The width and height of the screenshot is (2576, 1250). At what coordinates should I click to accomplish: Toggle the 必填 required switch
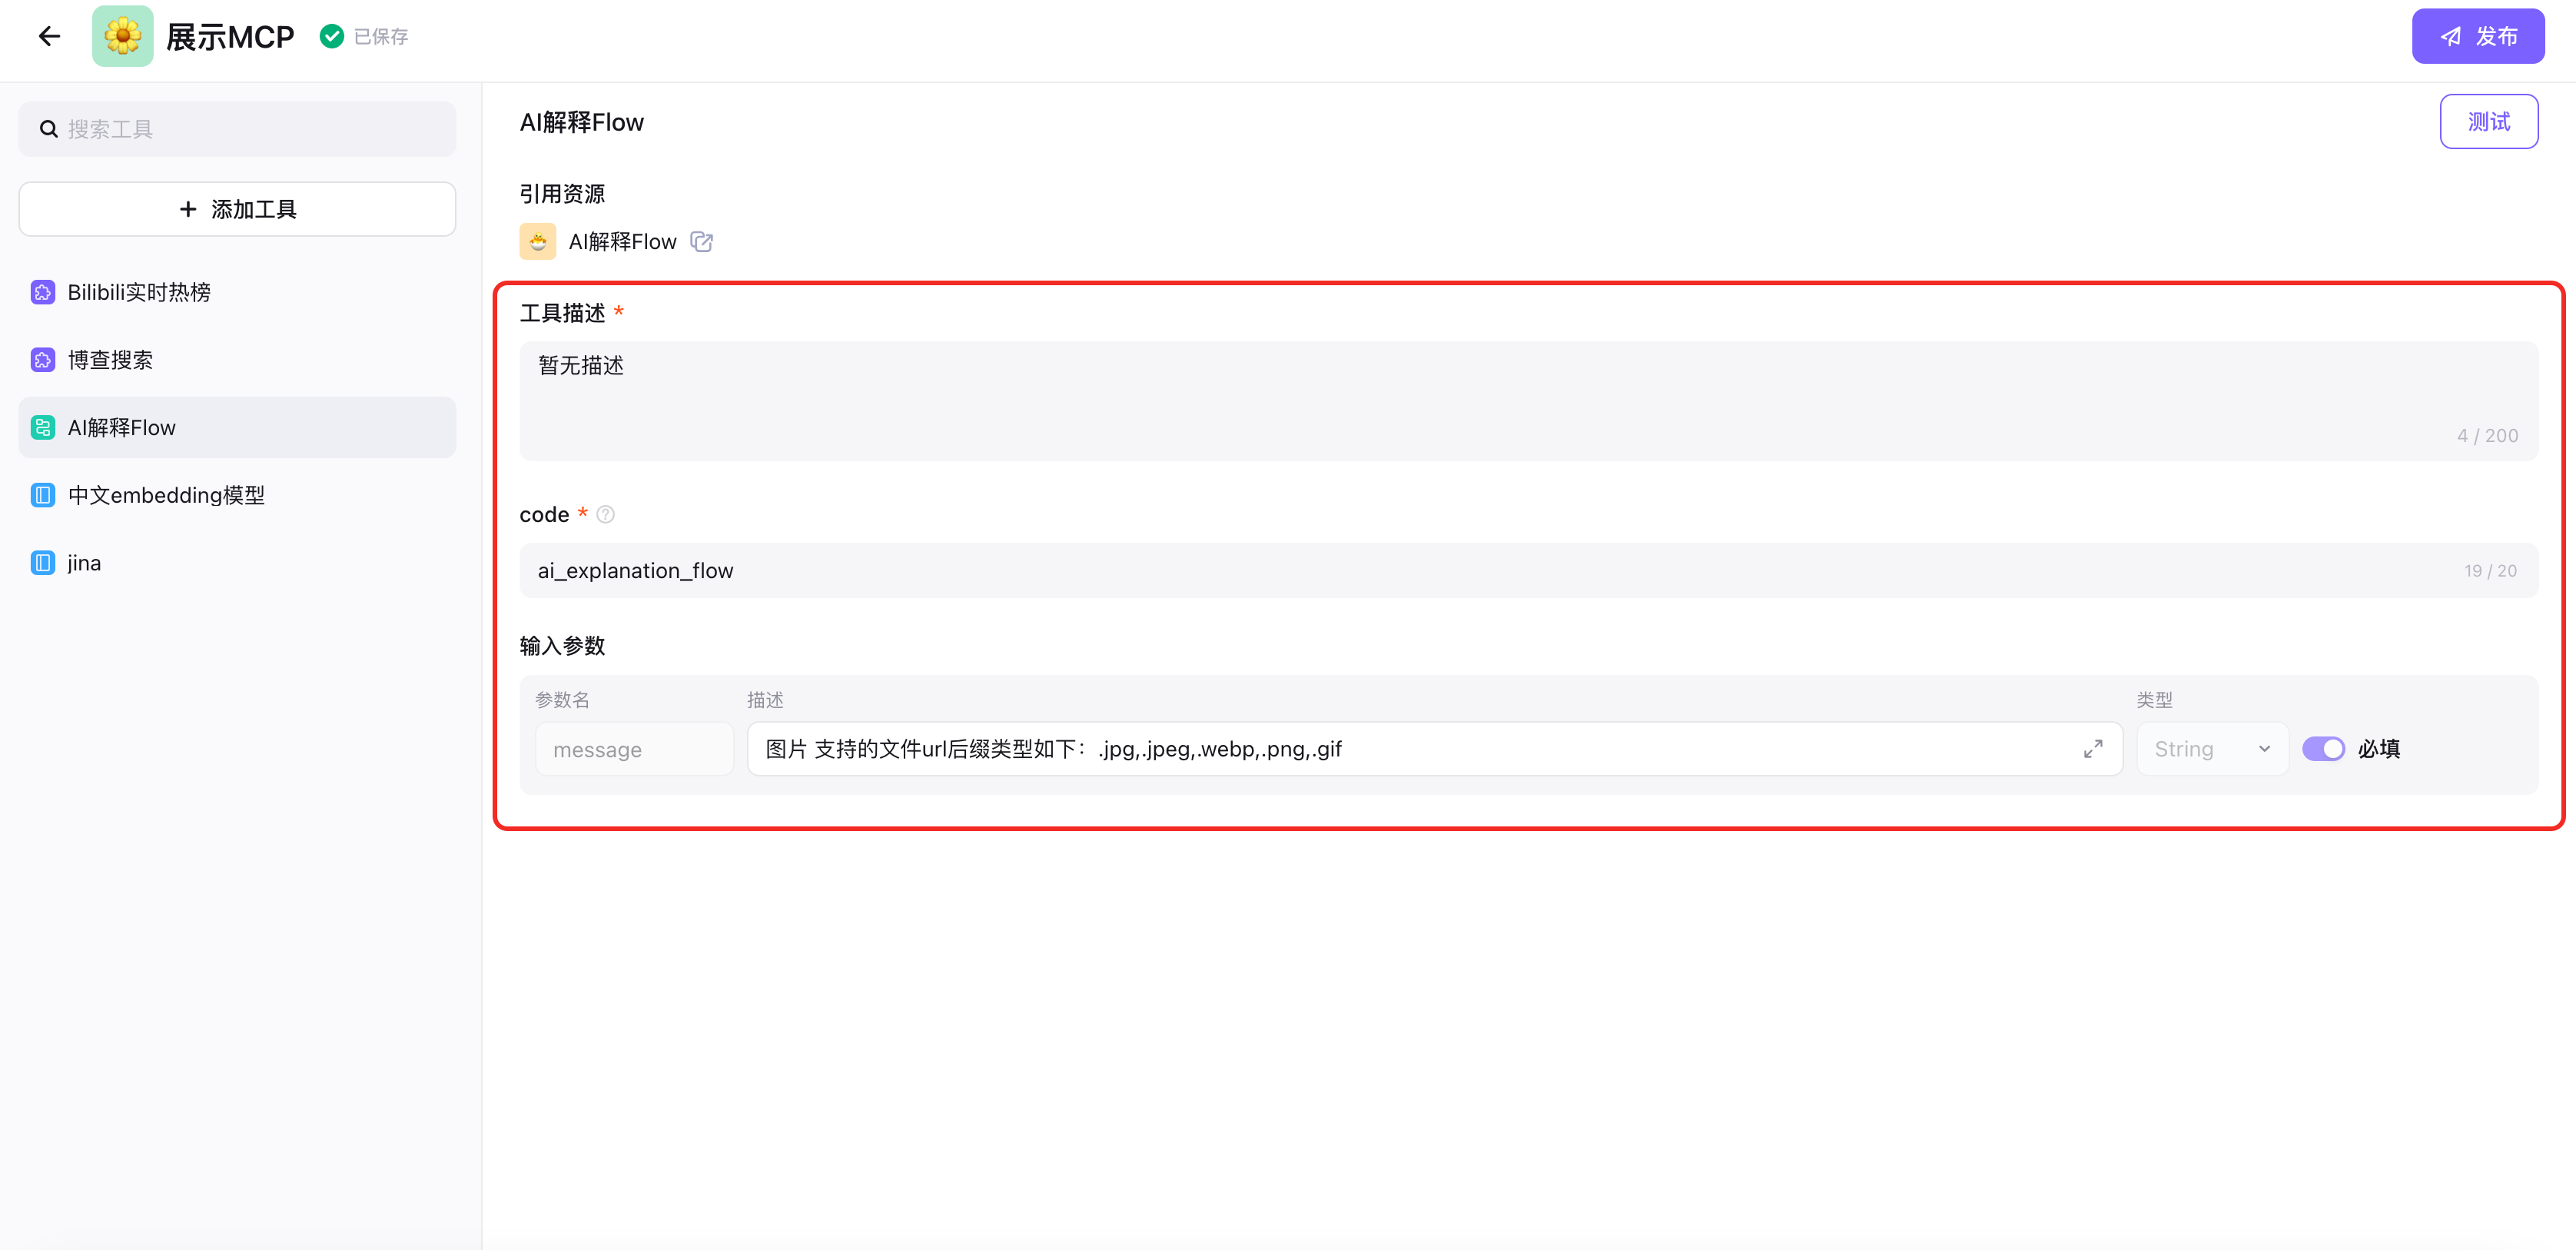pyautogui.click(x=2322, y=749)
